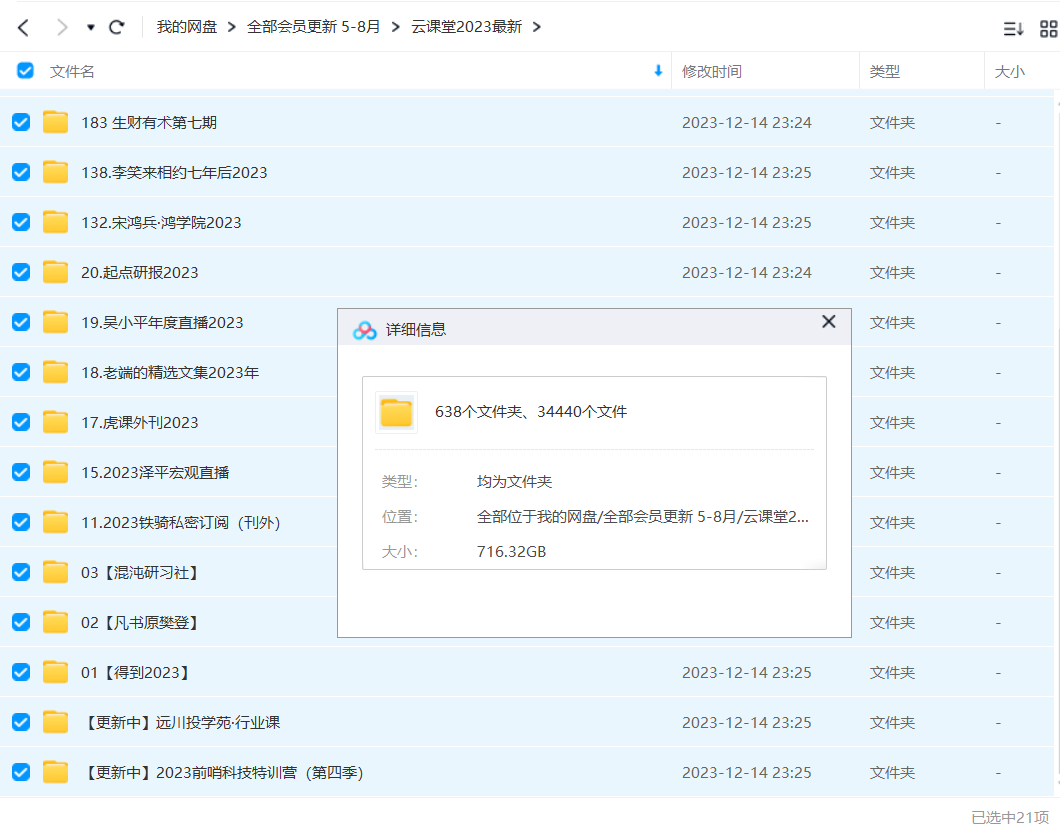Uncheck the 20.起点研报2023 folder checkbox

21,272
